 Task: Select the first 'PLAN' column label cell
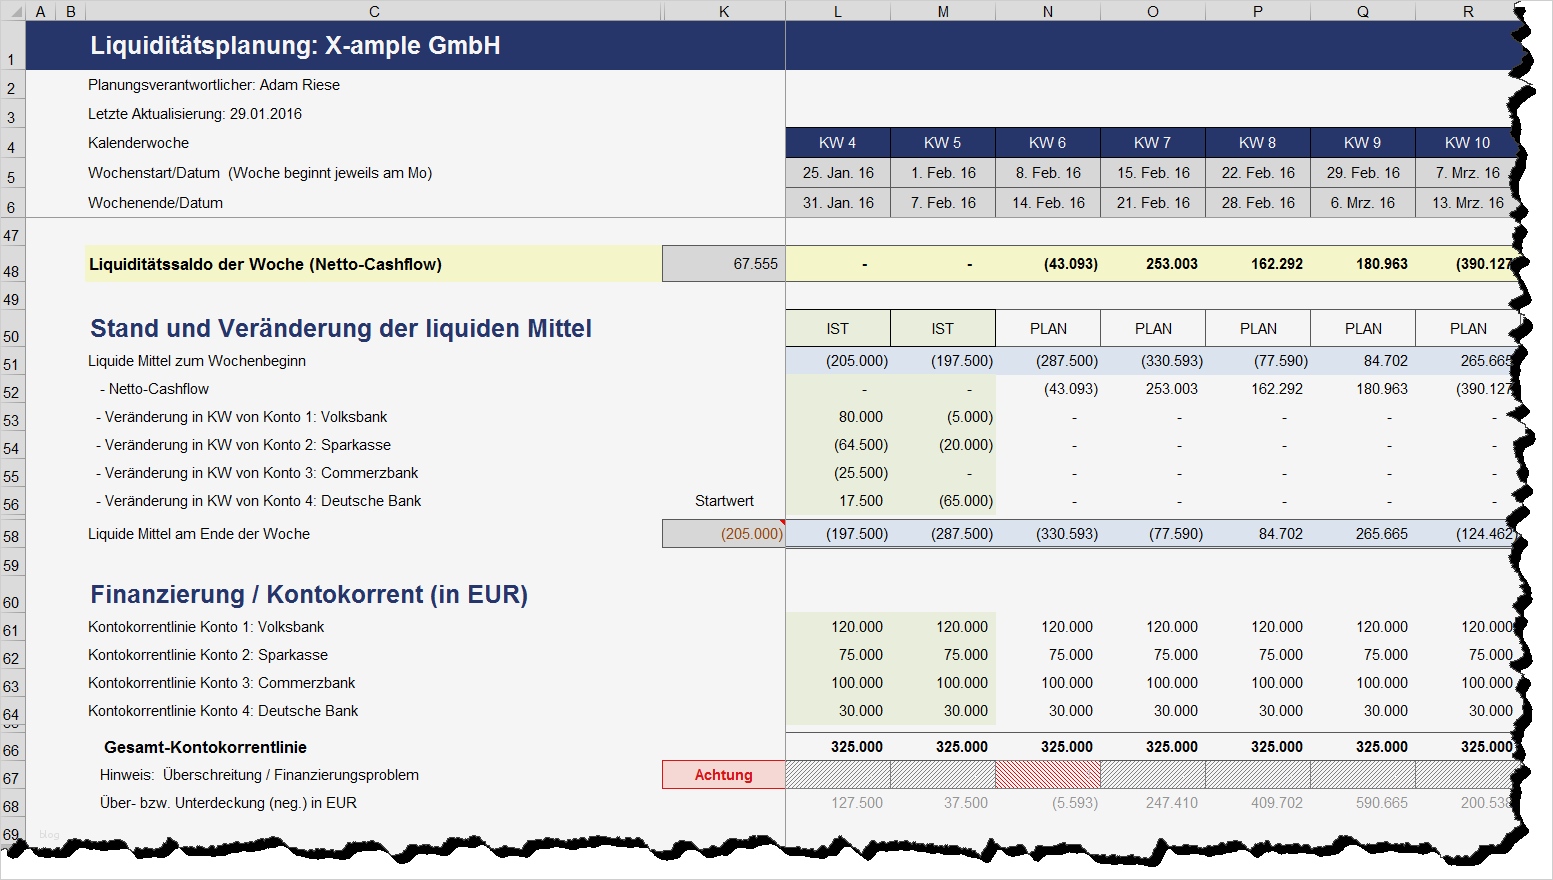tap(1047, 327)
